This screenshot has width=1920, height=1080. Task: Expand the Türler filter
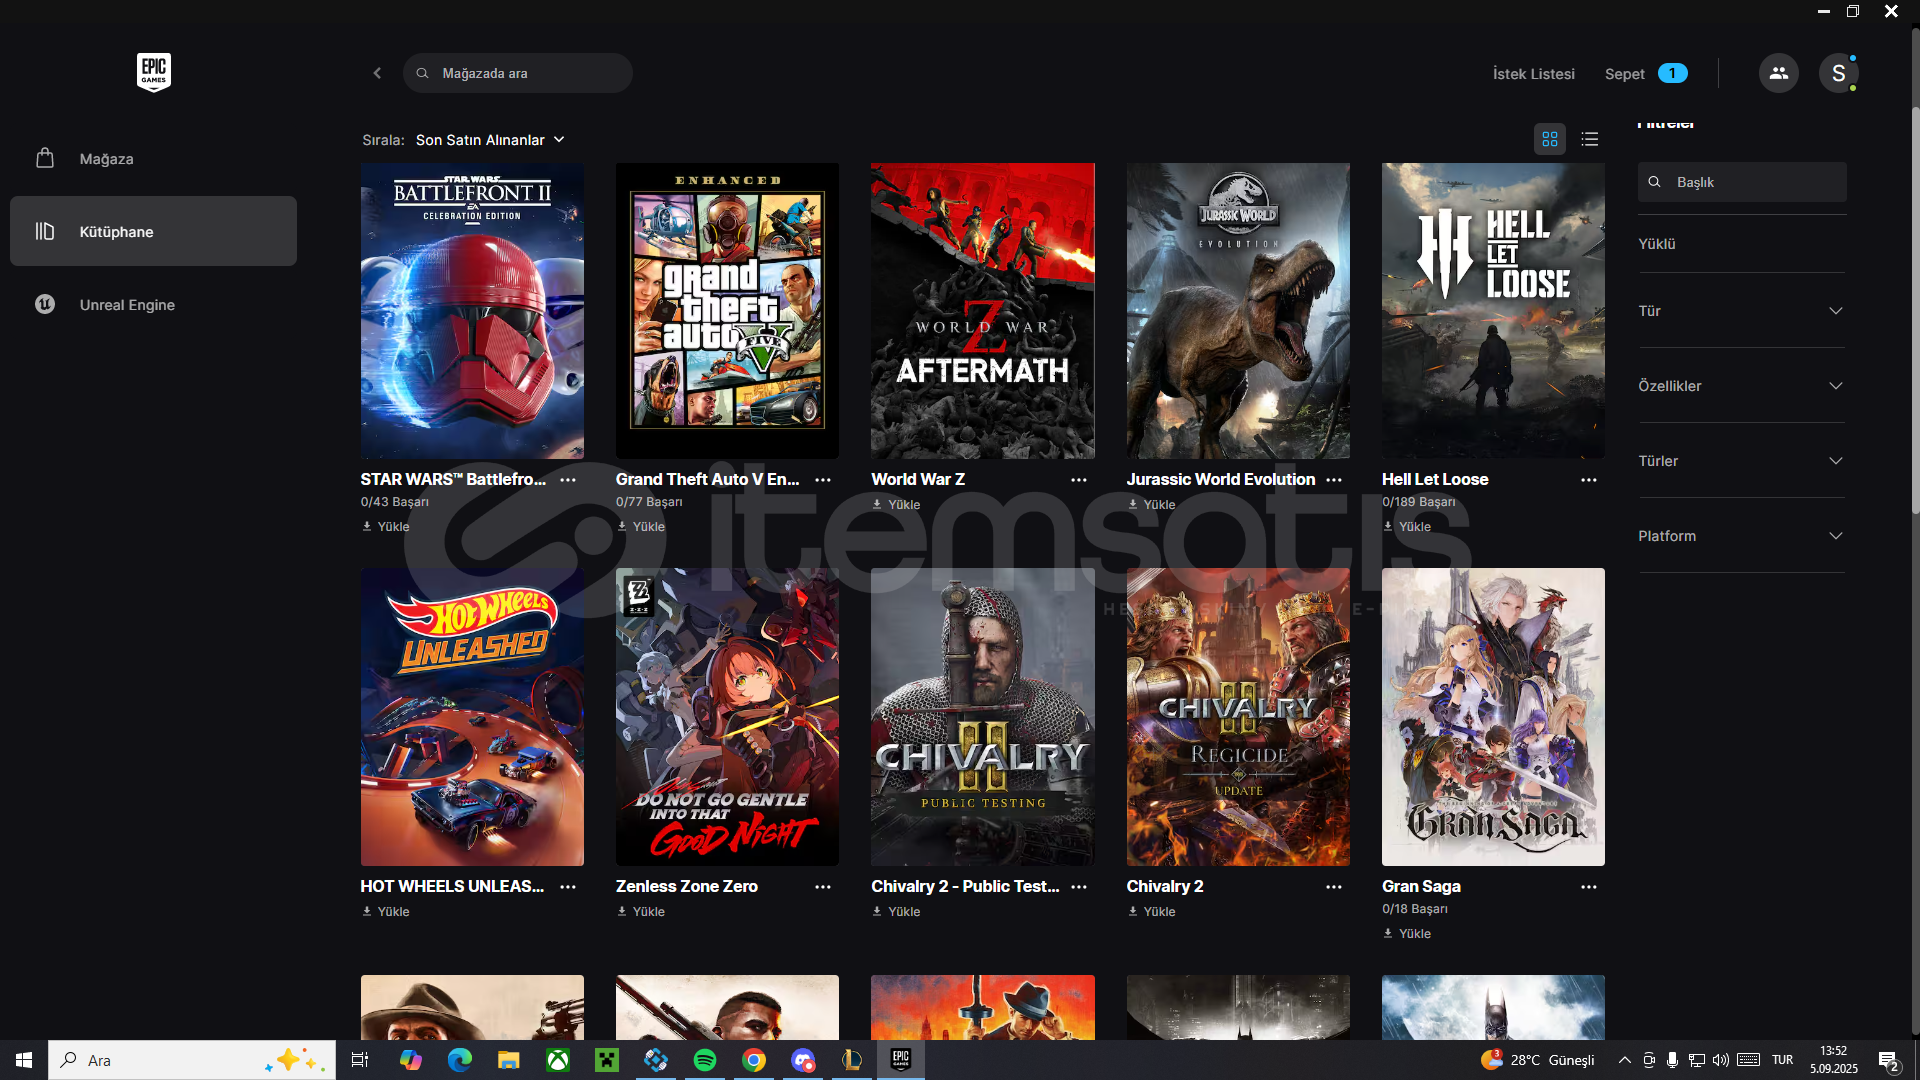(x=1741, y=461)
